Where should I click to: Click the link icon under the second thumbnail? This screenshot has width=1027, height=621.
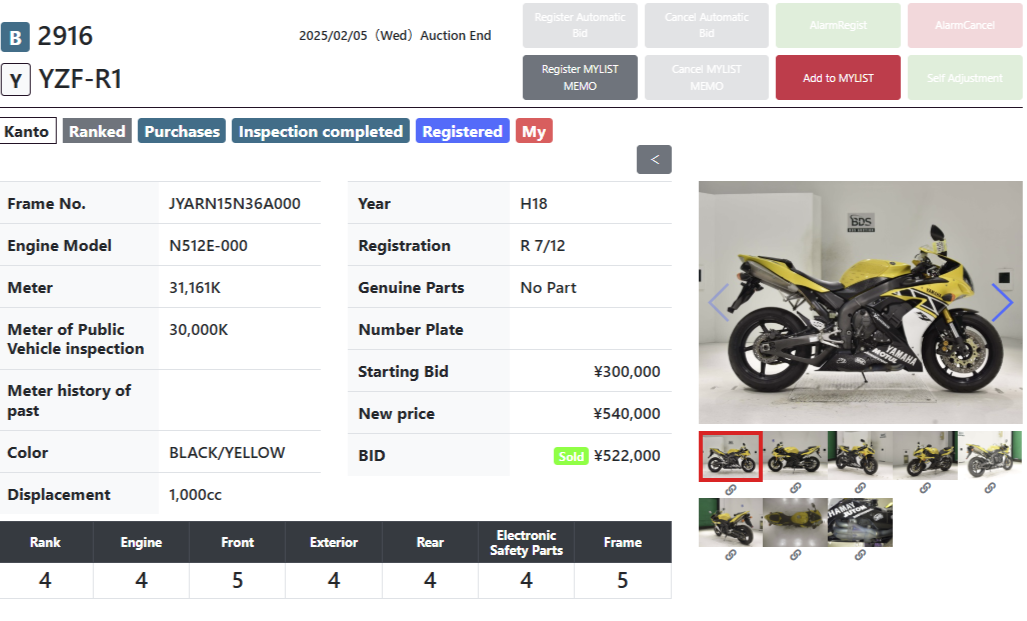(795, 489)
